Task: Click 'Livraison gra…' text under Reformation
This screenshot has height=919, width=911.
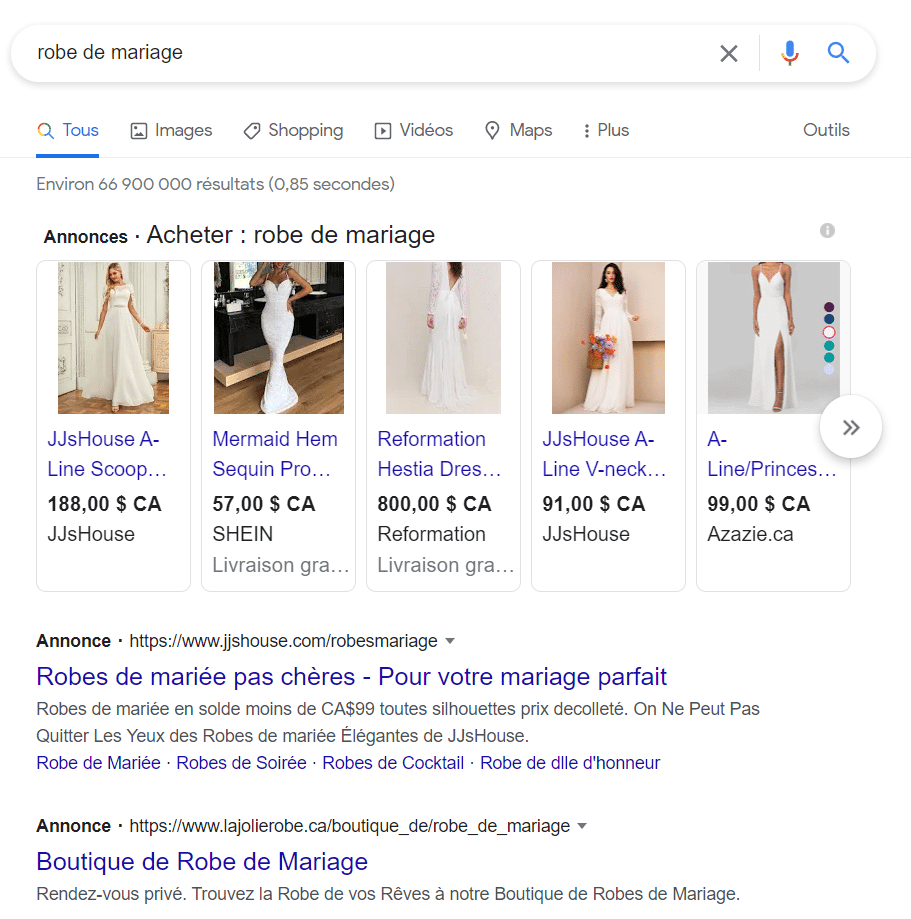Action: (446, 566)
